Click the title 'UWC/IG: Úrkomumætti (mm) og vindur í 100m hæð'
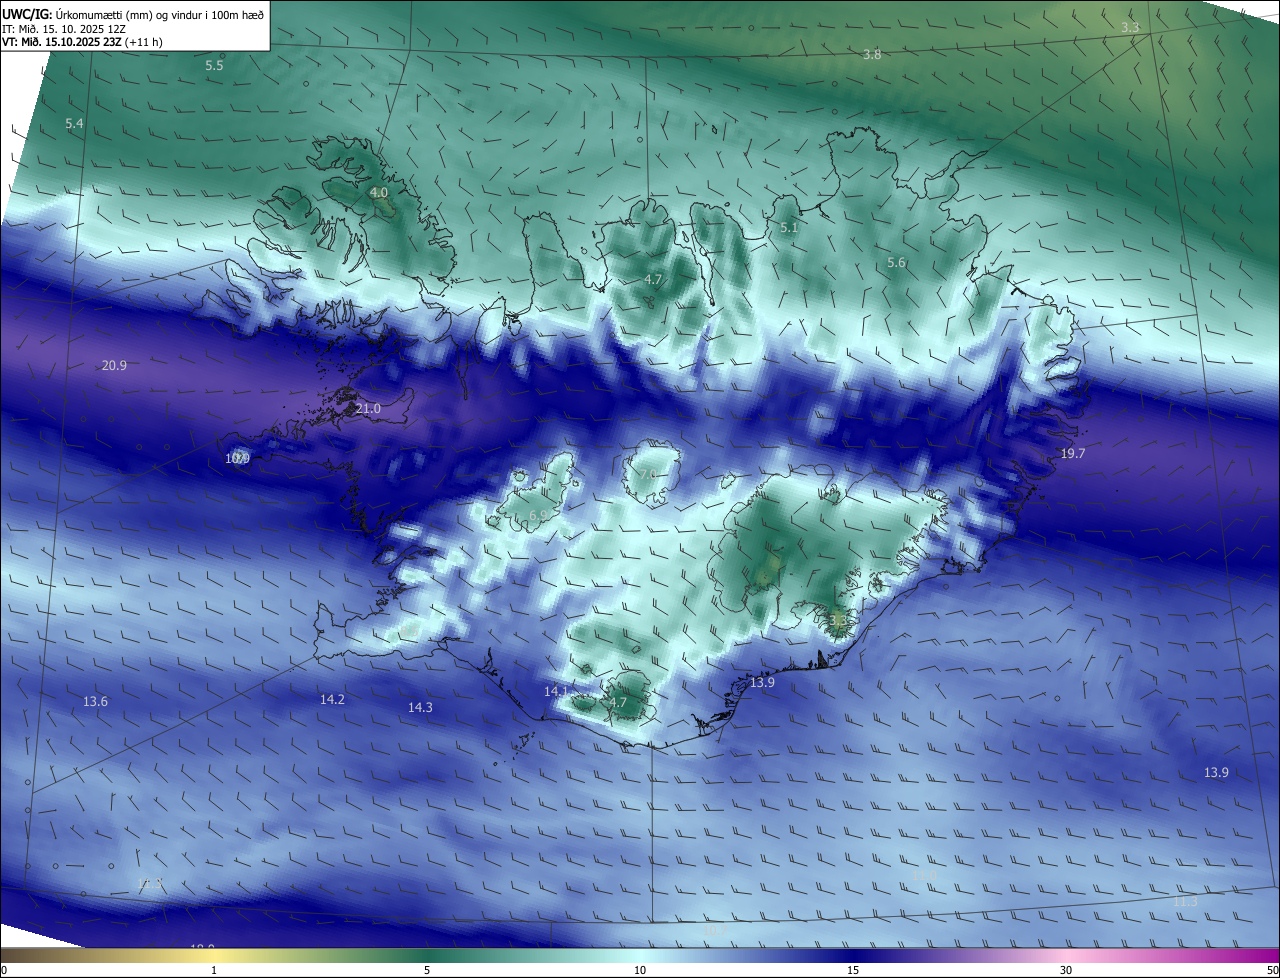This screenshot has width=1280, height=978. coord(133,13)
